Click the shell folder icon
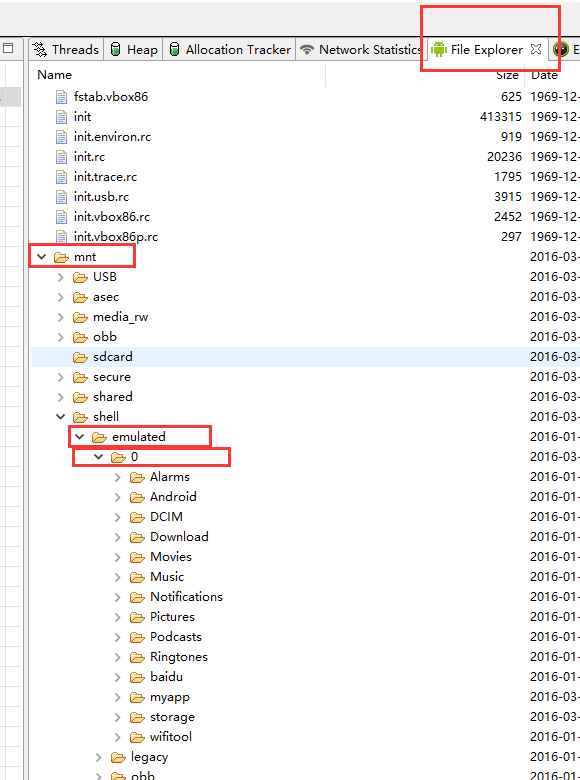The height and width of the screenshot is (780, 580). coord(80,417)
